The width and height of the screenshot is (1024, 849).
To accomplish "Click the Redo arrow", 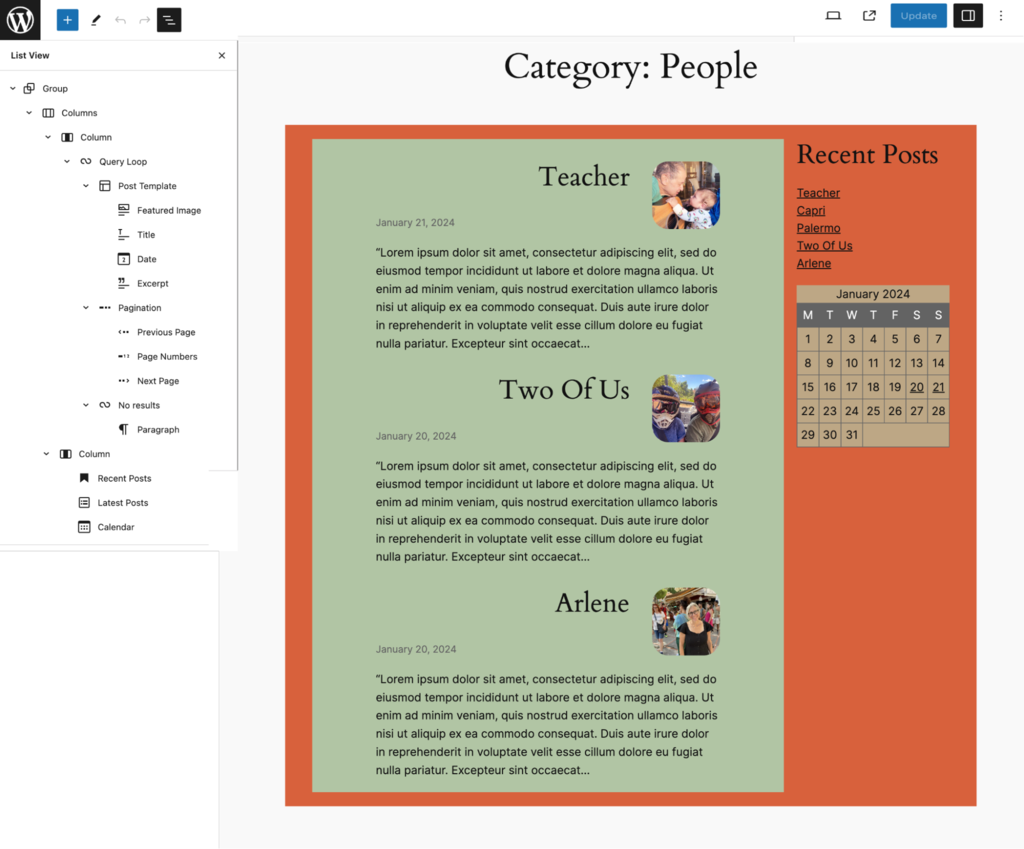I will (x=145, y=20).
